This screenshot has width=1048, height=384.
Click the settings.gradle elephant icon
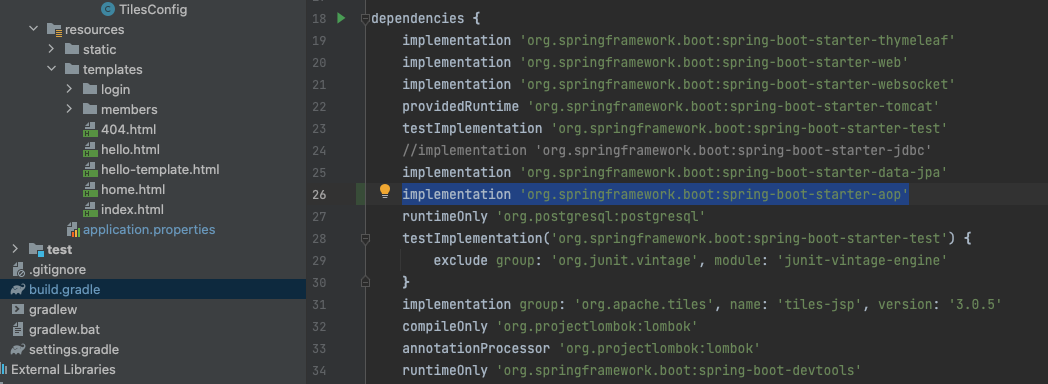[x=18, y=350]
